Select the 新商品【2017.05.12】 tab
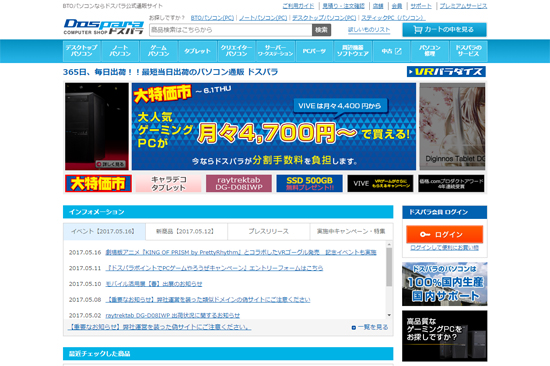This screenshot has height=366, width=550. 186,232
